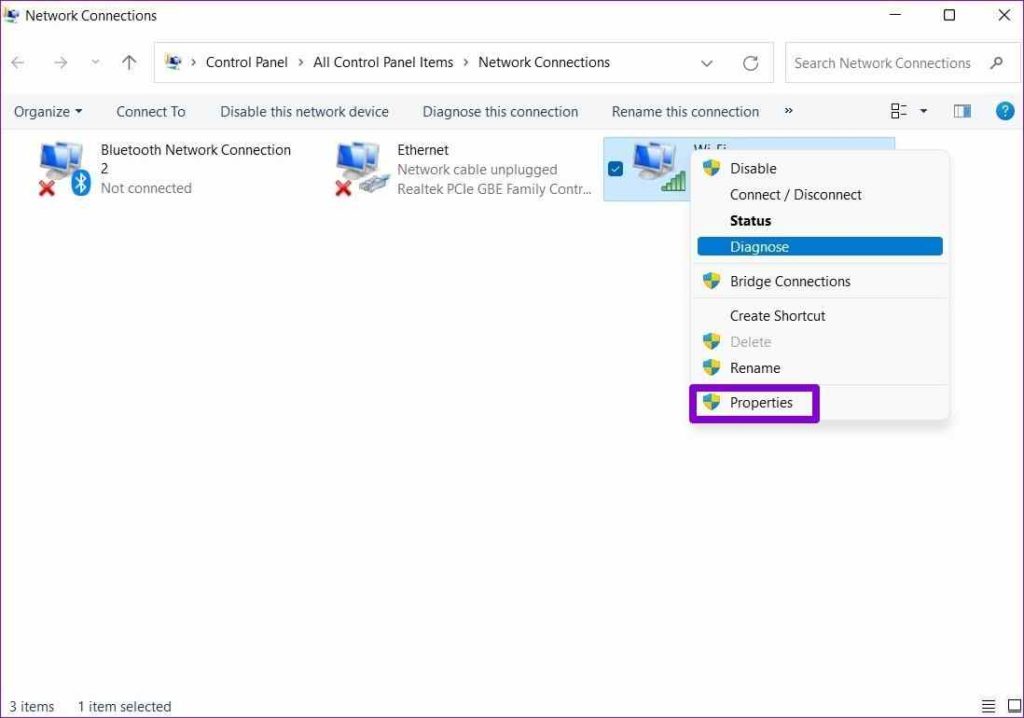Close the Network Connections window
Image resolution: width=1024 pixels, height=718 pixels.
[1004, 14]
